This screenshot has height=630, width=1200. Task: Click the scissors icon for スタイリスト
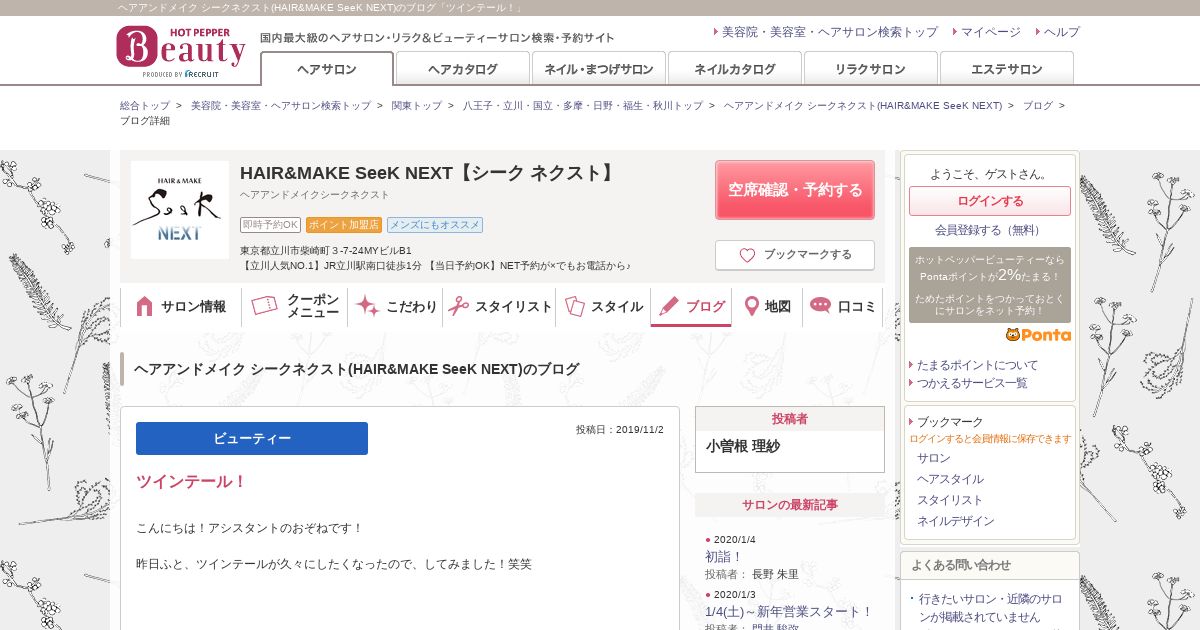[458, 307]
